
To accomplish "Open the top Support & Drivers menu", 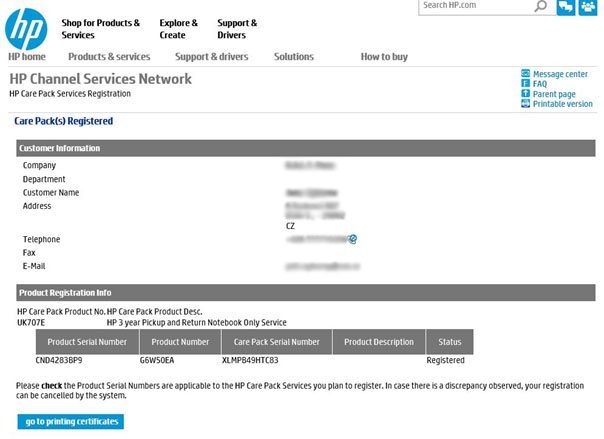I will (x=237, y=29).
